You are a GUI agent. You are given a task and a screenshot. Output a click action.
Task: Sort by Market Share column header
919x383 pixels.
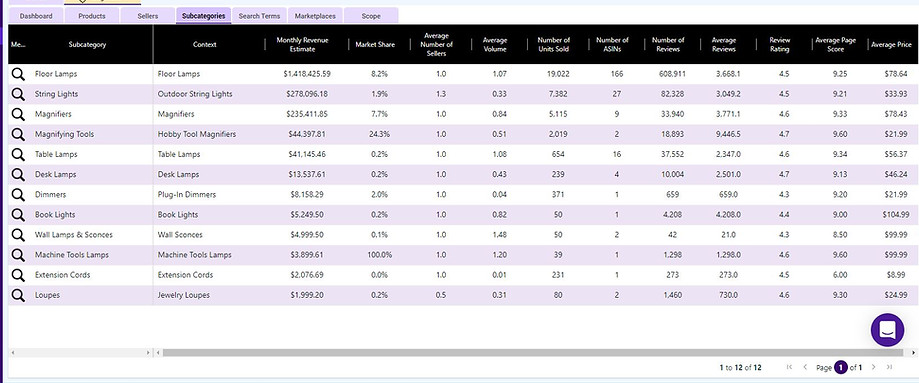pos(375,45)
